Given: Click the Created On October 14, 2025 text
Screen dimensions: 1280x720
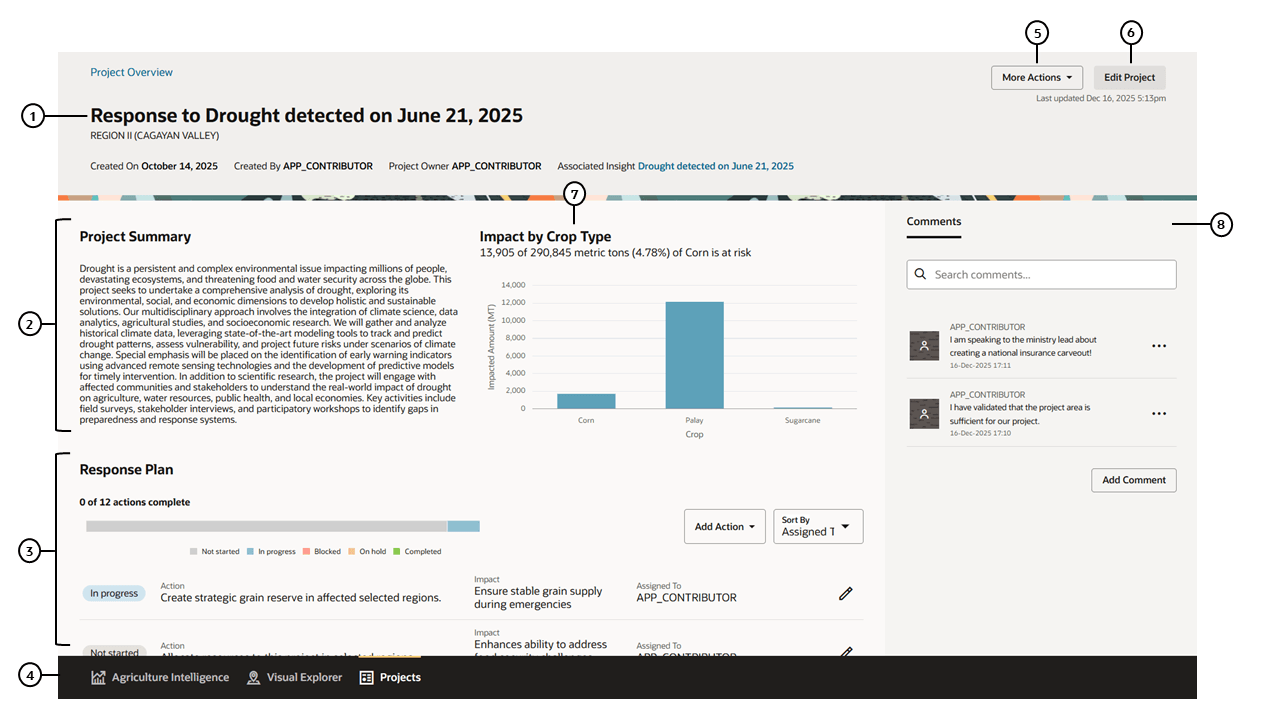Looking at the screenshot, I should [x=154, y=166].
